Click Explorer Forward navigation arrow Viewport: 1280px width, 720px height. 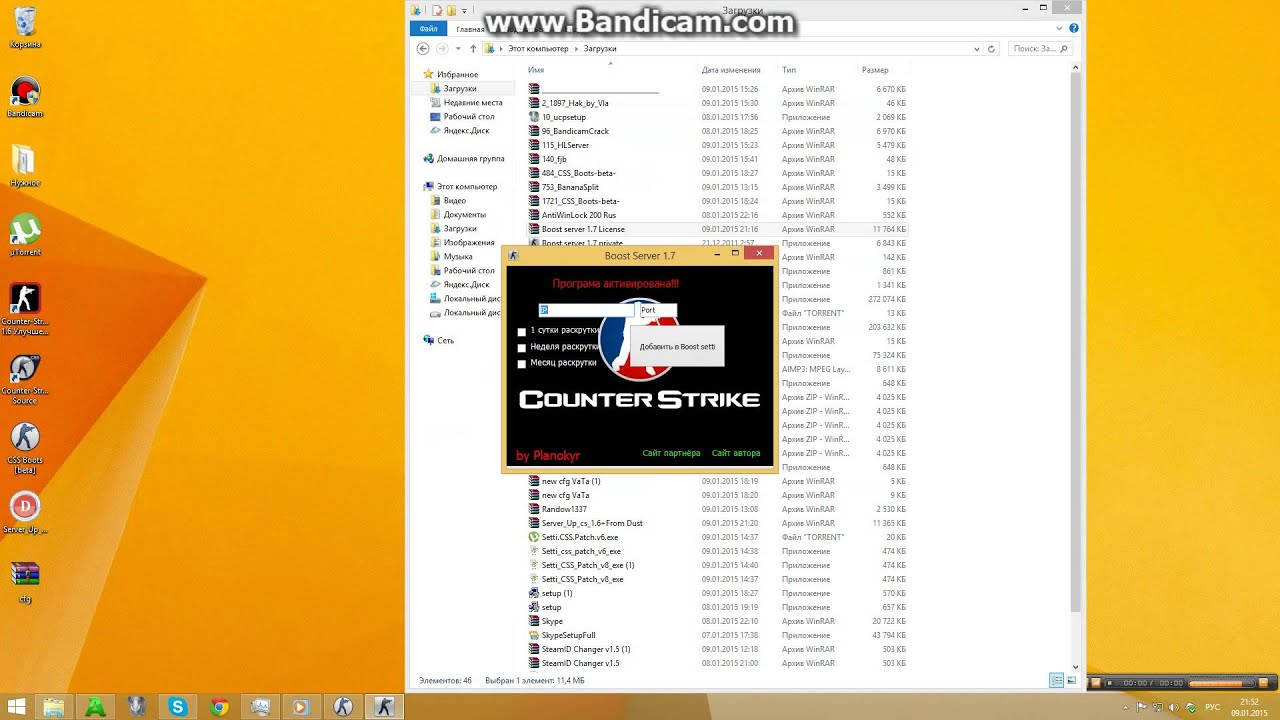(x=443, y=48)
